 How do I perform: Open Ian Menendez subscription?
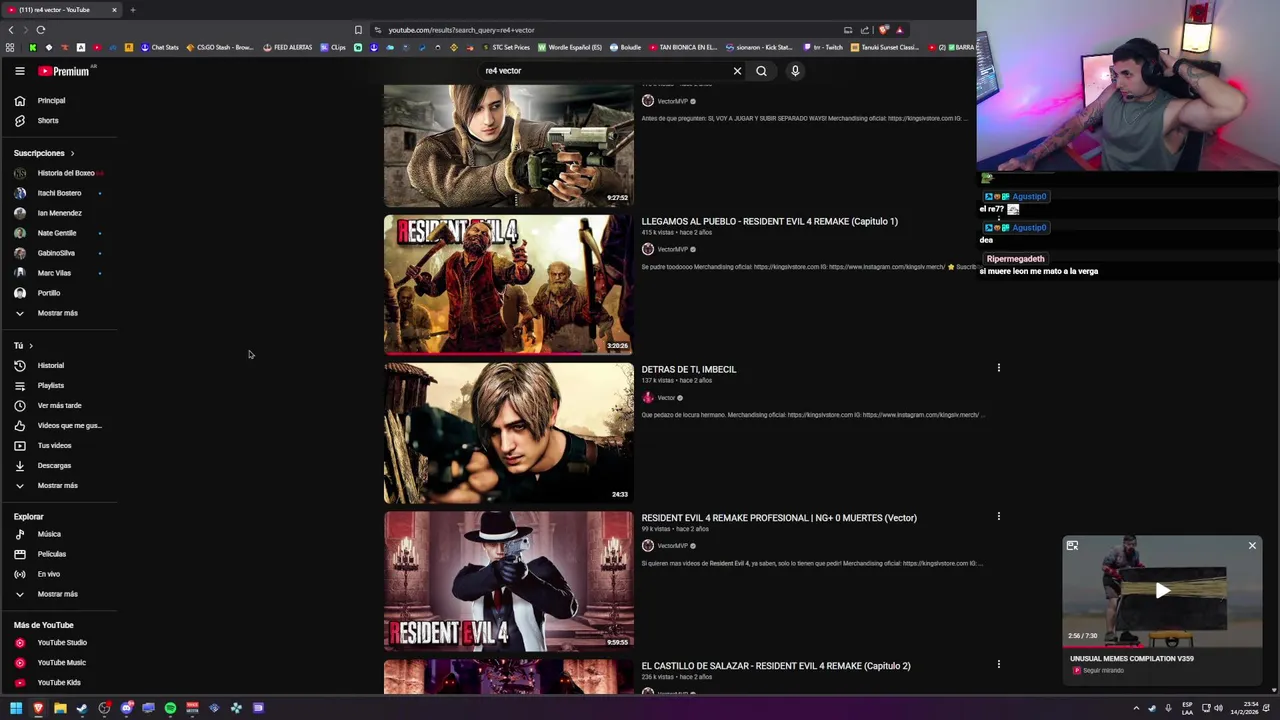coord(59,213)
